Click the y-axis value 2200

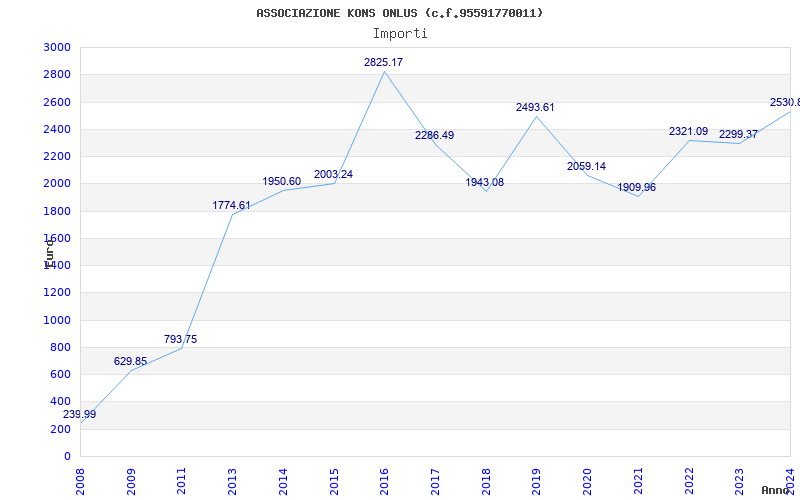tap(58, 156)
